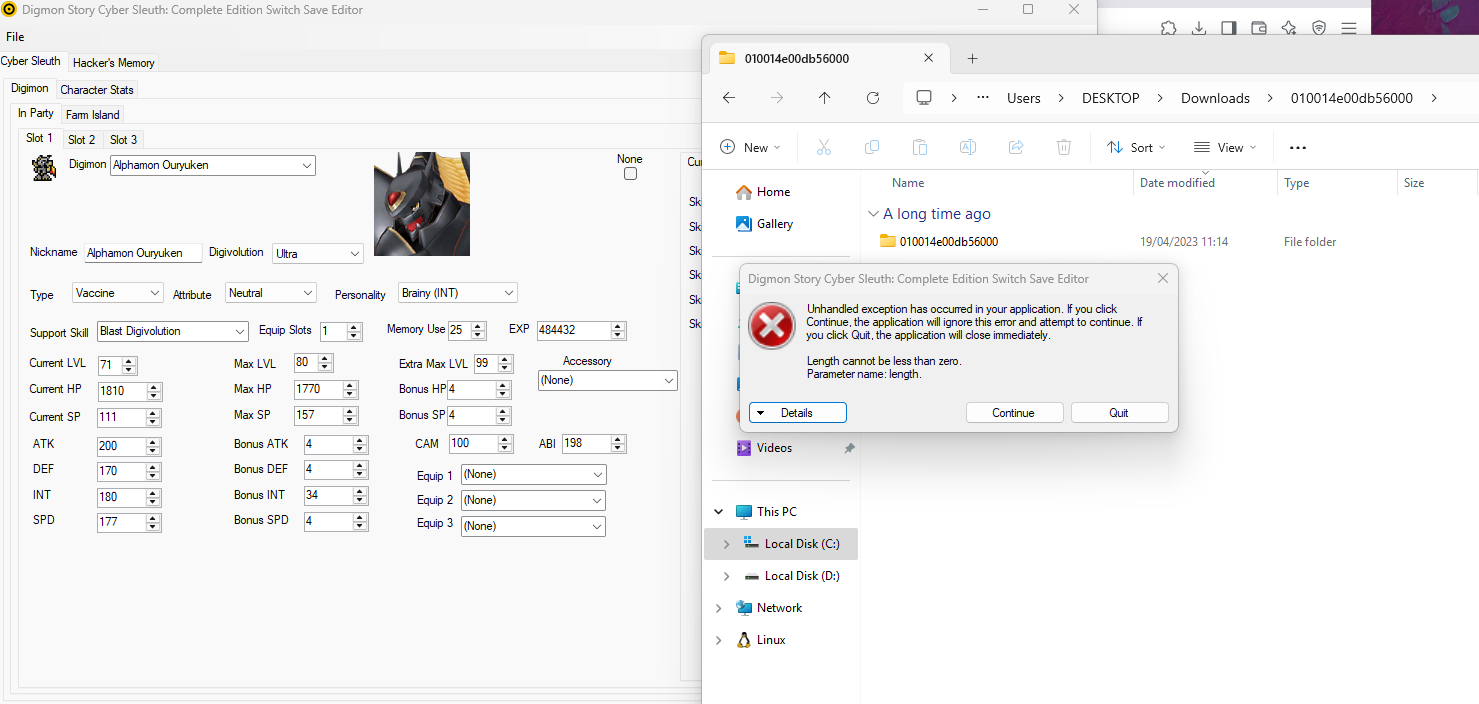Select the Slot 3 tab

pyautogui.click(x=124, y=140)
